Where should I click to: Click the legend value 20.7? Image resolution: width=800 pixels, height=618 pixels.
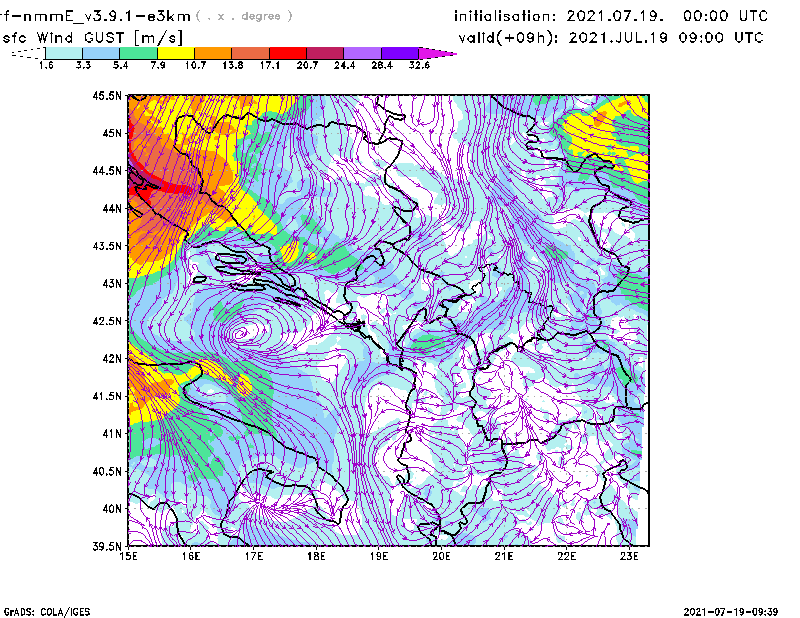click(x=307, y=65)
